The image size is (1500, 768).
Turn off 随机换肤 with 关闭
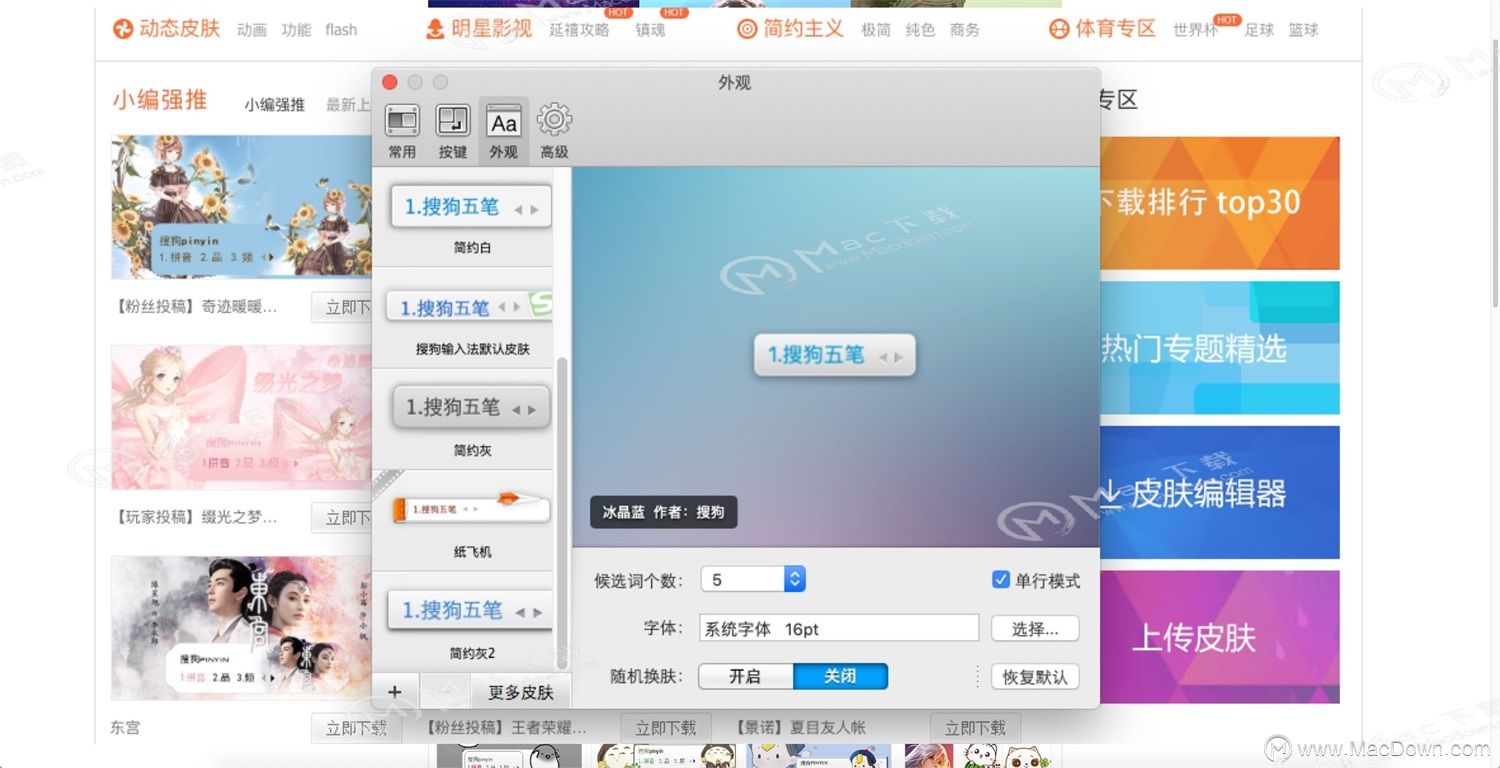pyautogui.click(x=840, y=677)
